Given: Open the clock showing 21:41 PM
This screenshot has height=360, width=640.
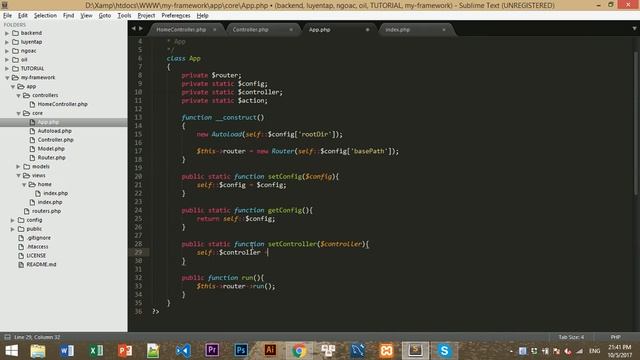Looking at the screenshot, I should click(620, 351).
